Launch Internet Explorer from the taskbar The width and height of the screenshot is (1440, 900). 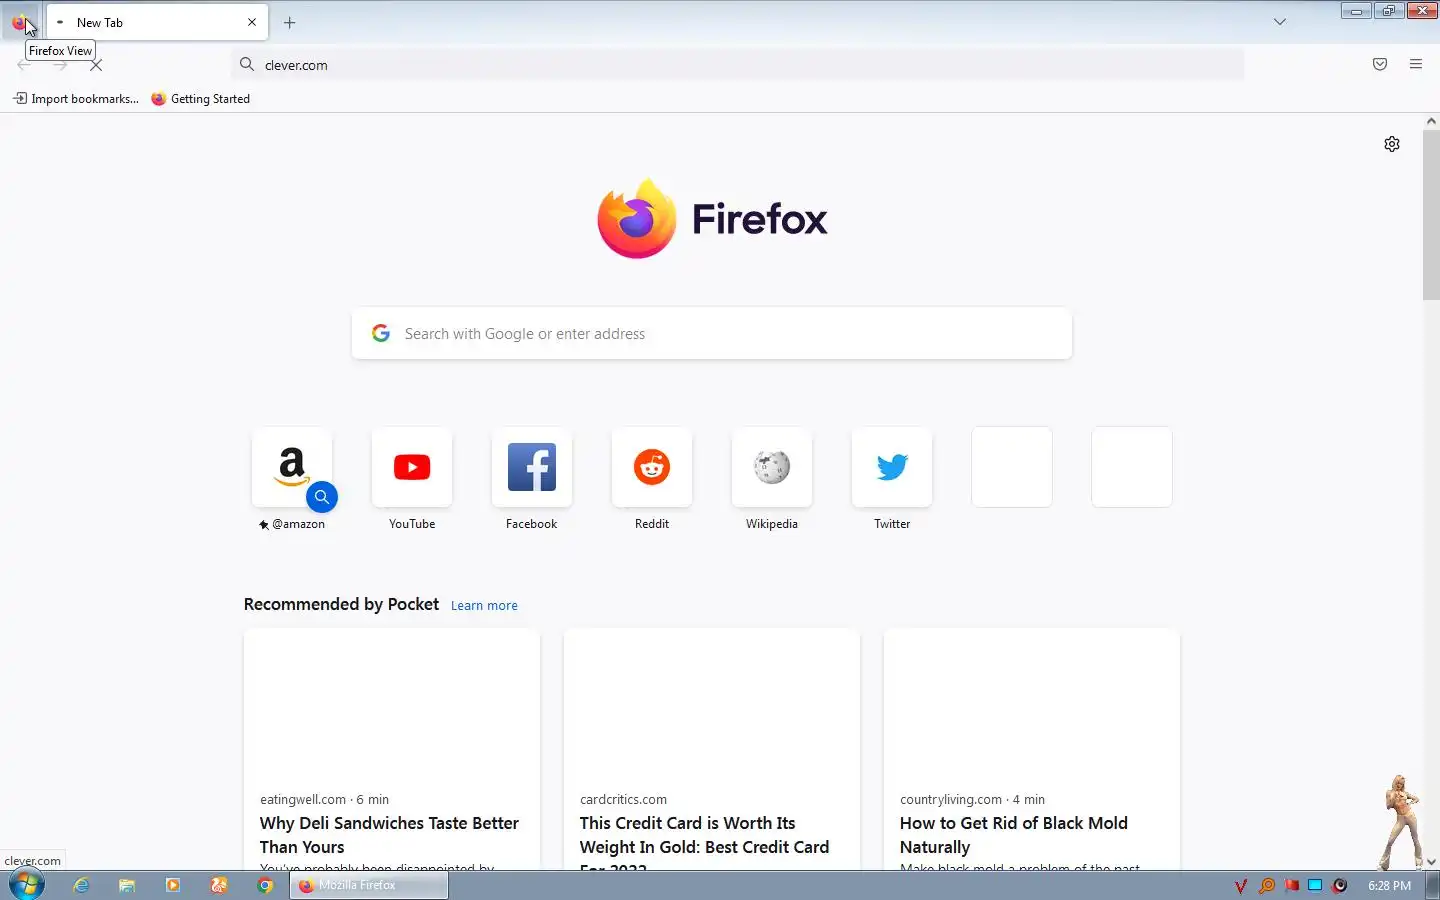click(81, 885)
